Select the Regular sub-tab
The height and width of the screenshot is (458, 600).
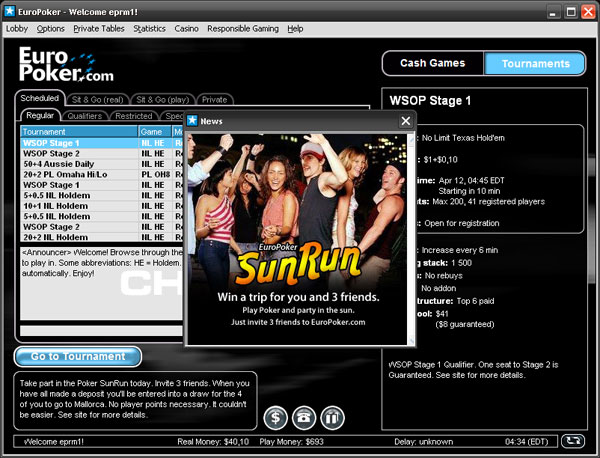coord(40,116)
